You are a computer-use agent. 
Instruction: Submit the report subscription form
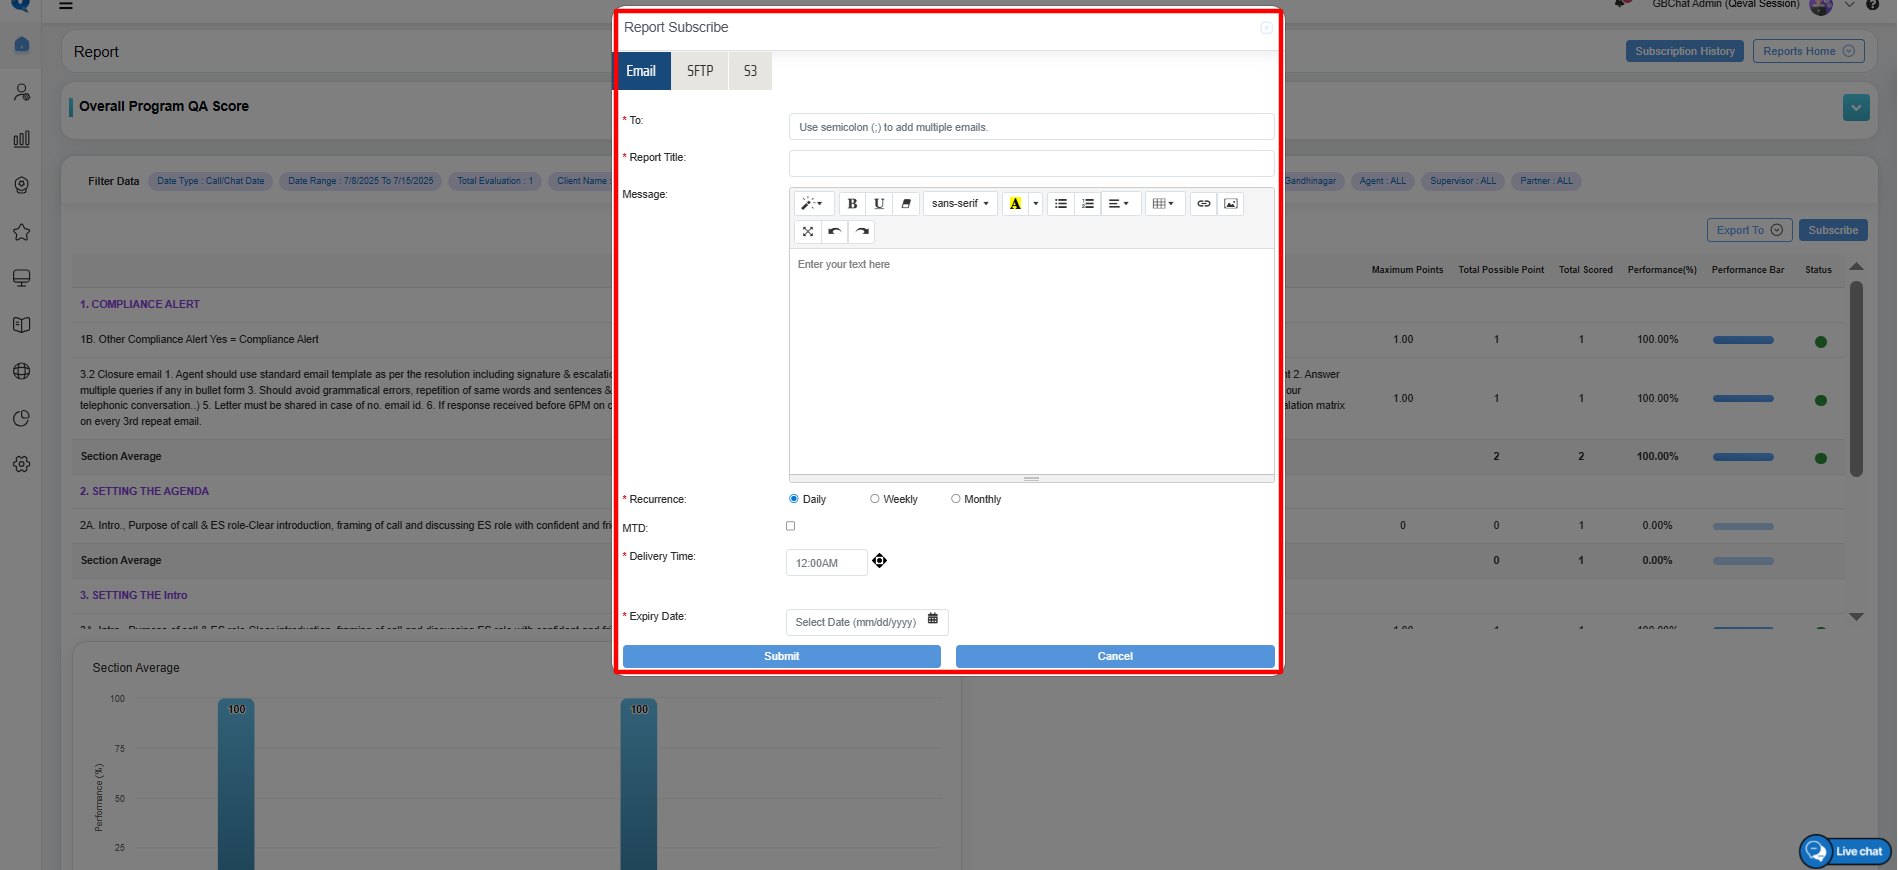tap(781, 656)
